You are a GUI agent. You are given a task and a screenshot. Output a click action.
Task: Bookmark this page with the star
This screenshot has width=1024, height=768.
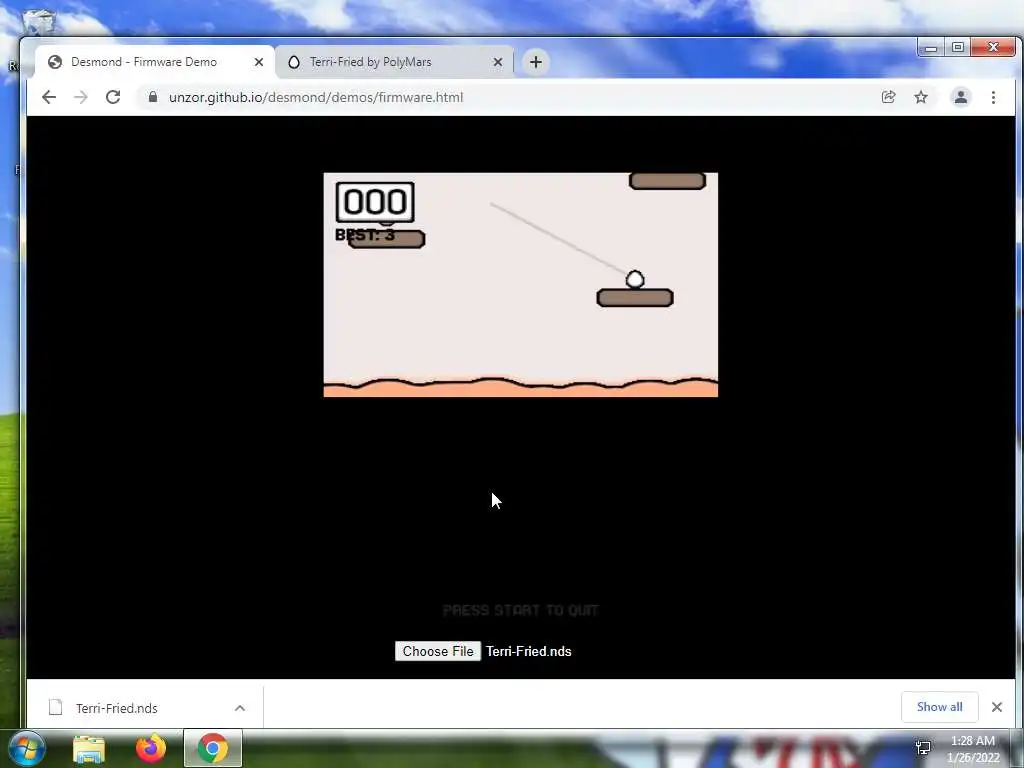click(921, 97)
